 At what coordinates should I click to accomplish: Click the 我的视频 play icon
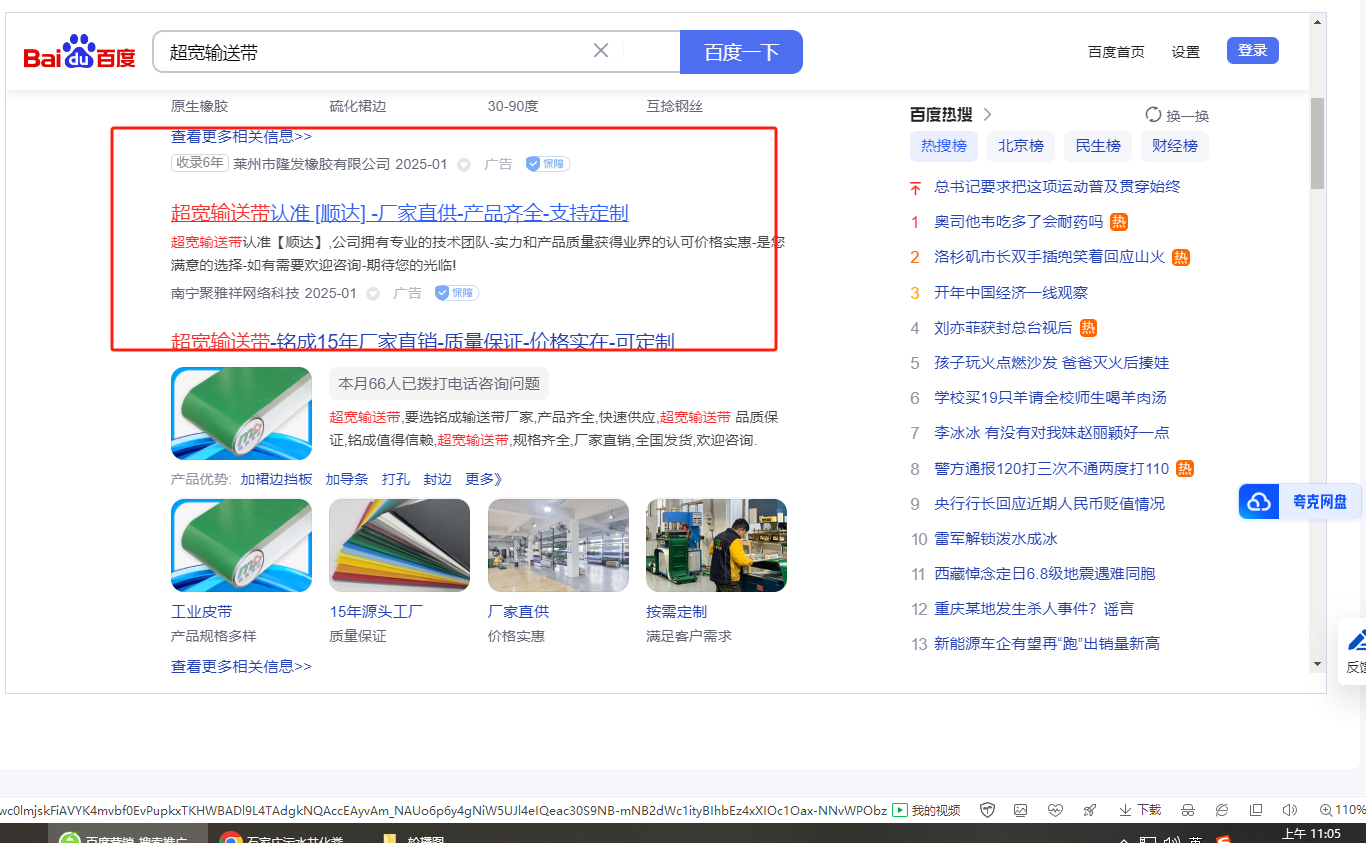tap(900, 810)
